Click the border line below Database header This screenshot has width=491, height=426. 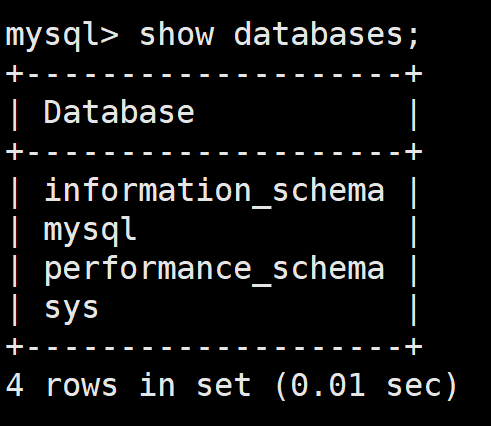214,152
